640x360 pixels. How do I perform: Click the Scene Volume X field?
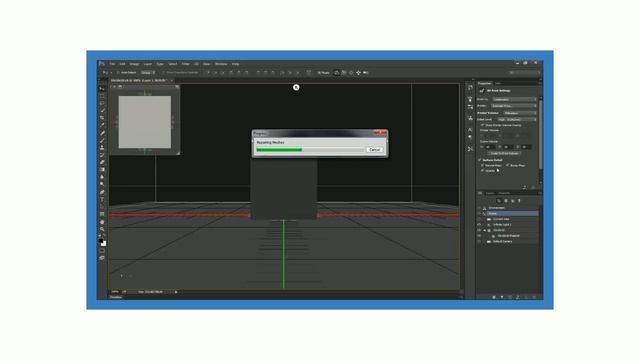point(490,147)
